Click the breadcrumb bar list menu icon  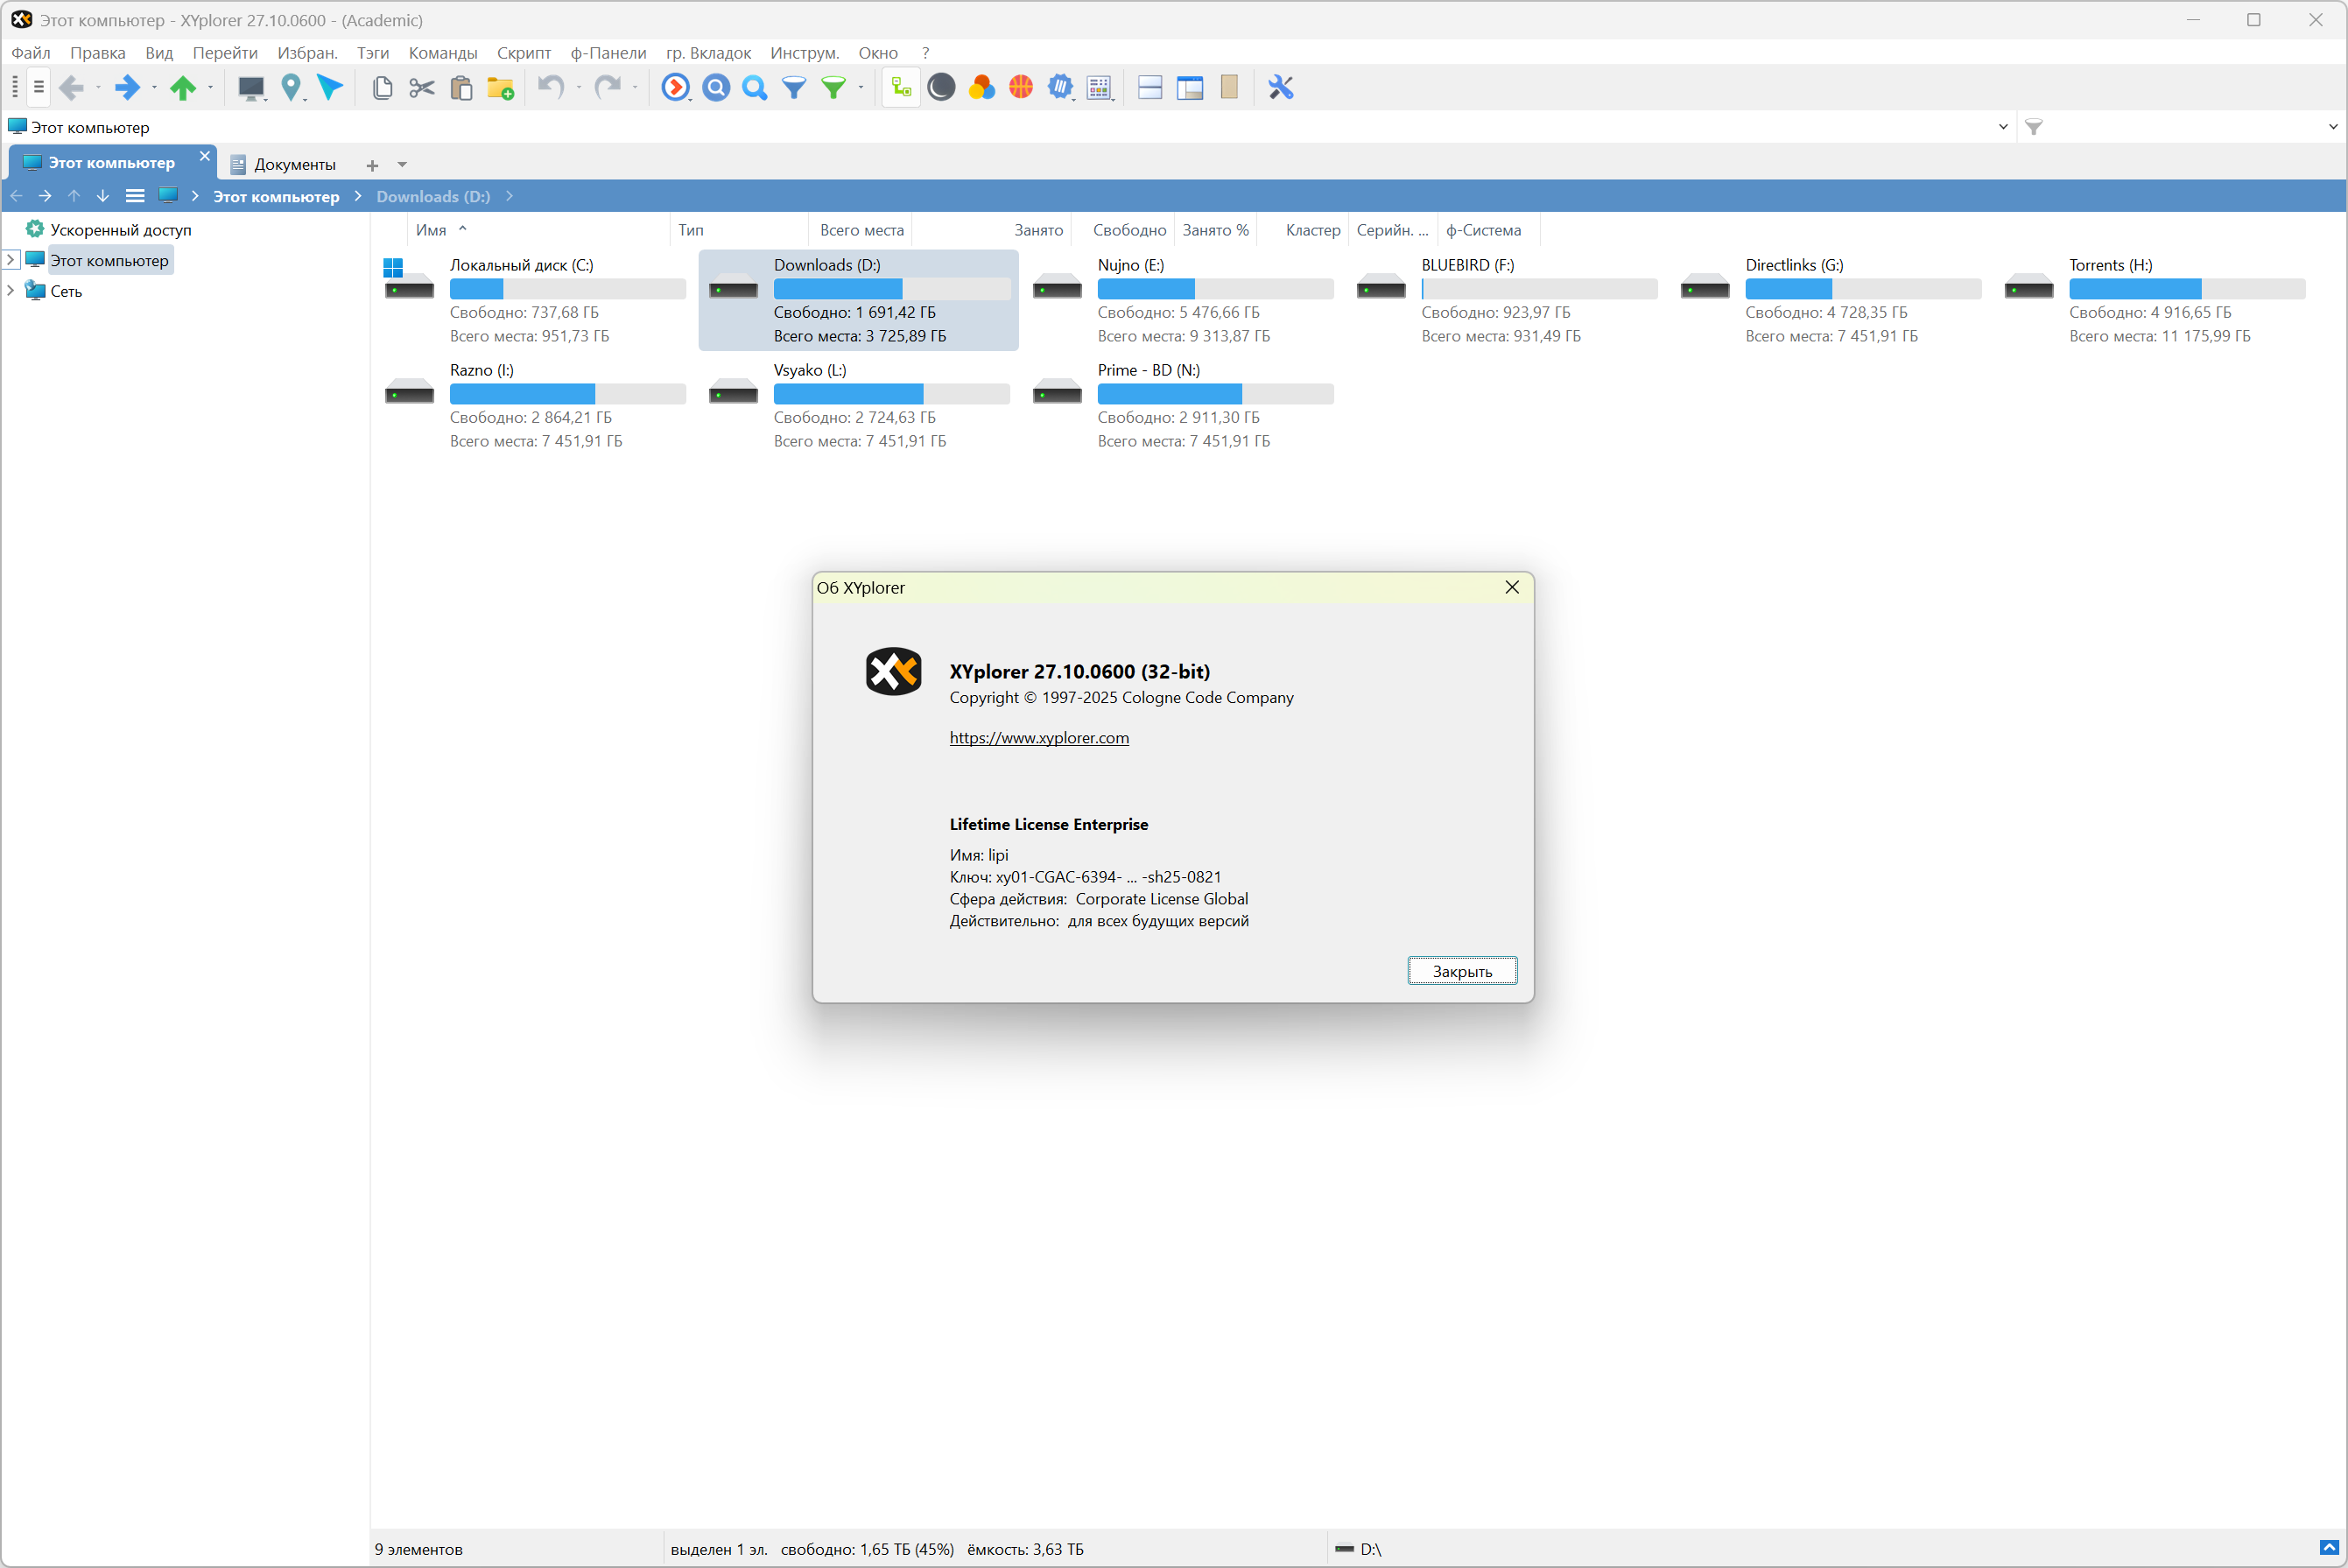click(135, 196)
